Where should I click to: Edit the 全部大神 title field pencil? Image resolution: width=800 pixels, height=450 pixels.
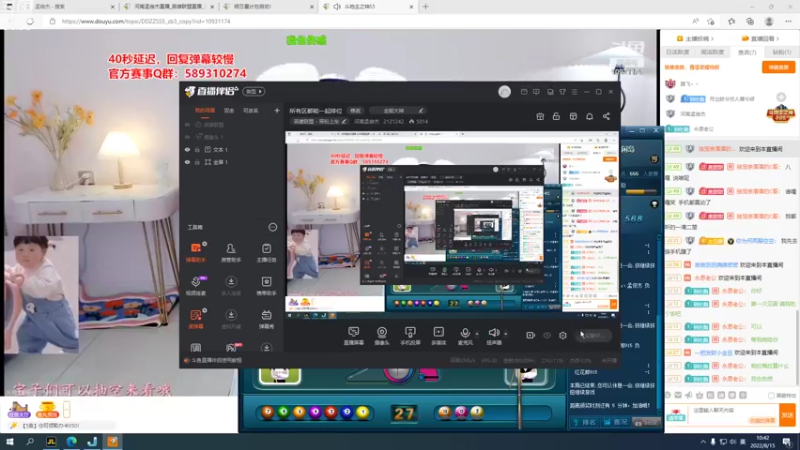pos(420,111)
